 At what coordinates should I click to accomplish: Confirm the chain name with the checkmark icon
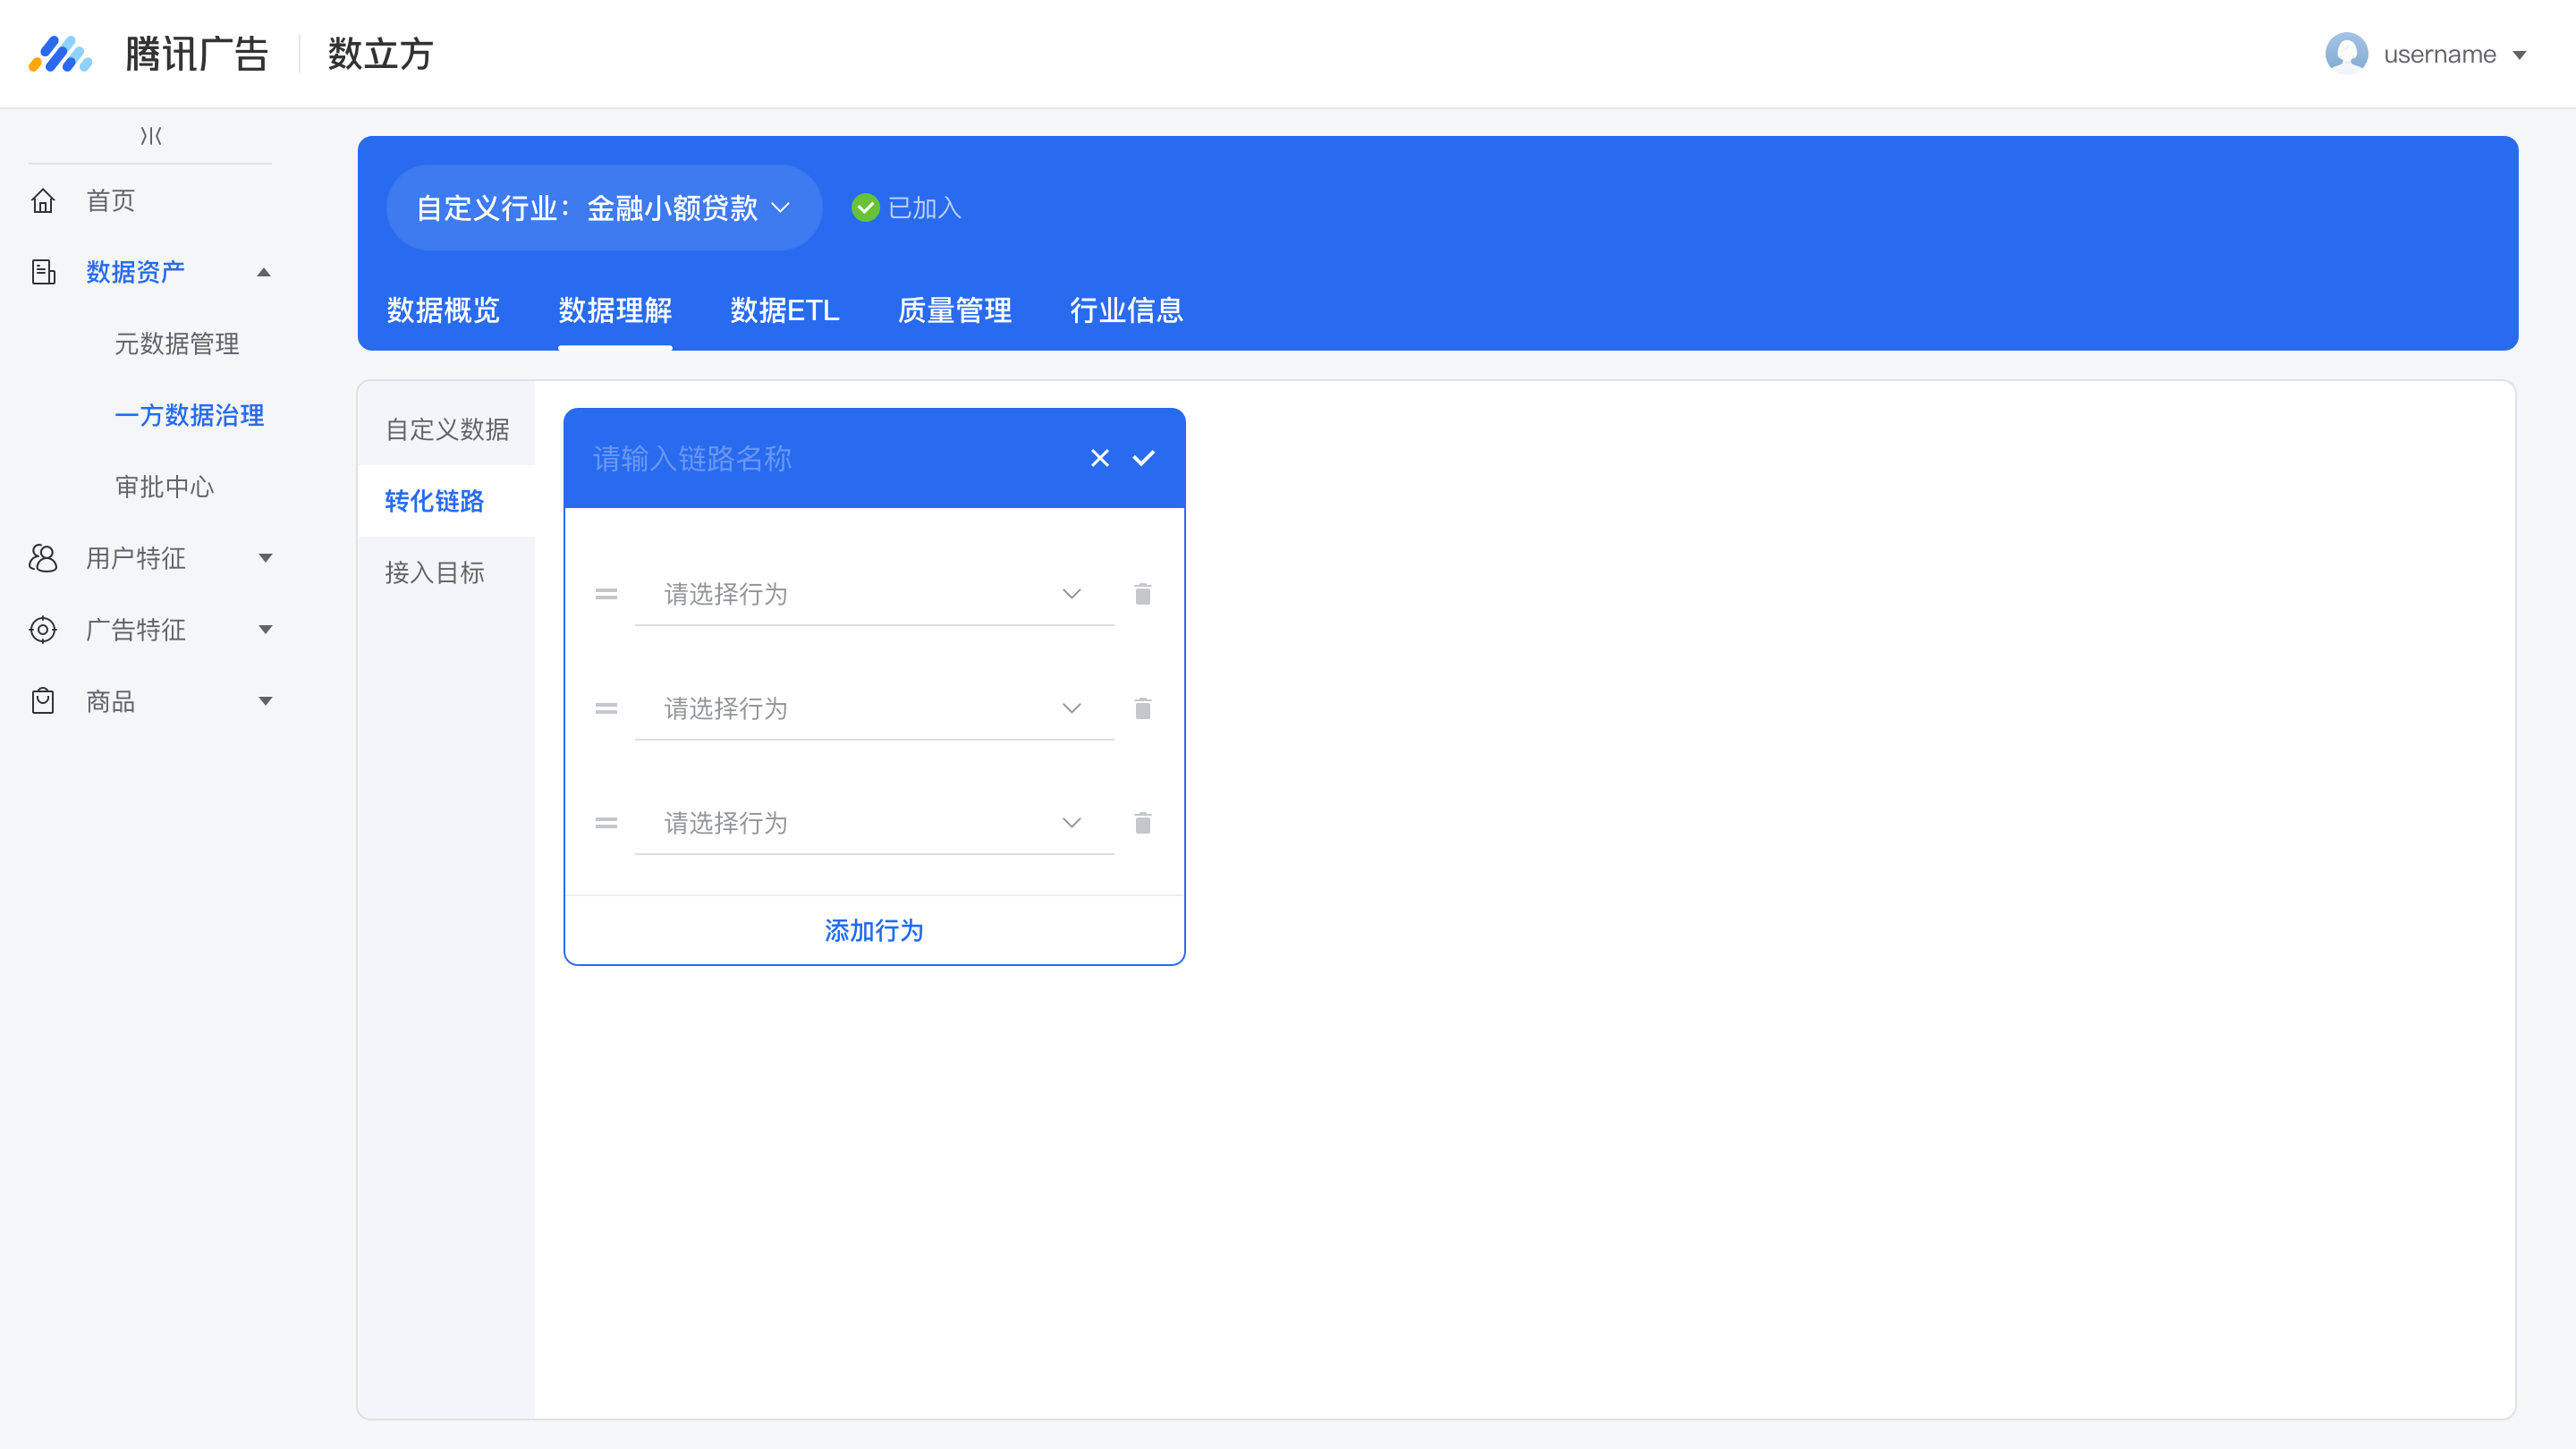(x=1143, y=458)
